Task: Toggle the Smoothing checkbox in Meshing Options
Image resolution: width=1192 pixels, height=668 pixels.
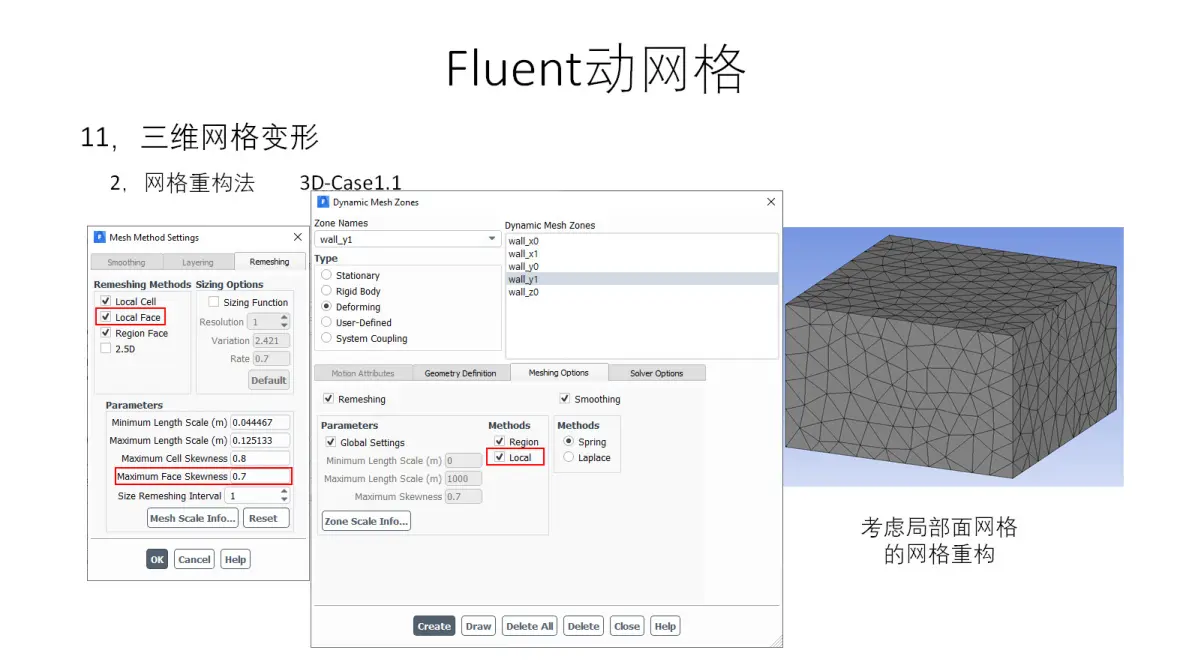Action: pyautogui.click(x=565, y=398)
